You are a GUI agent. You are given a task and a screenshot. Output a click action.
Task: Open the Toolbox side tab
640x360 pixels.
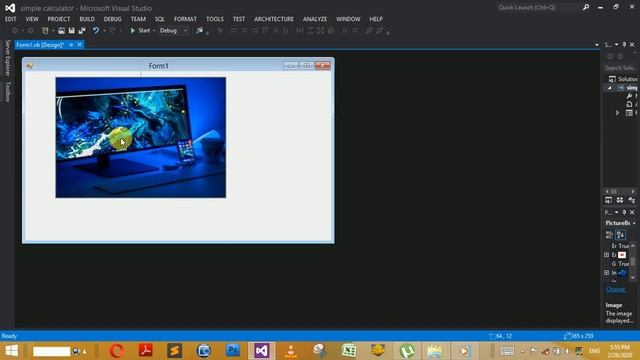7,91
